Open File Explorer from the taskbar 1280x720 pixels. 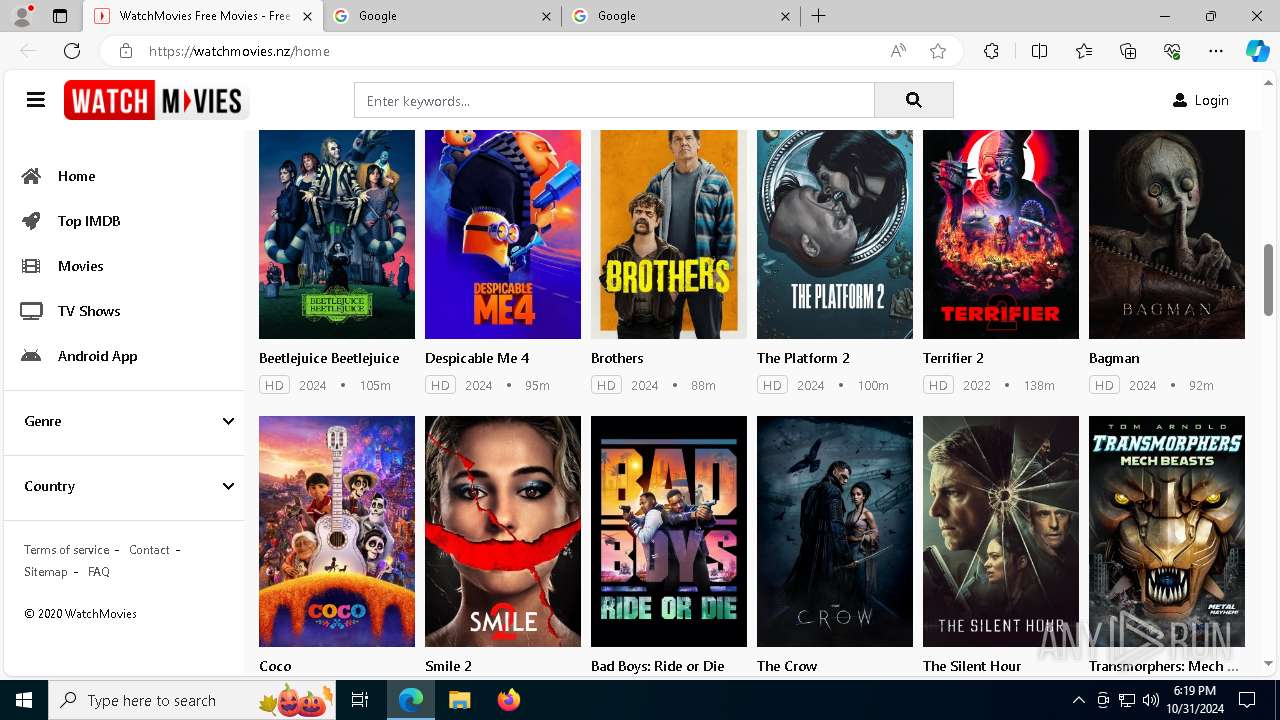[x=459, y=700]
